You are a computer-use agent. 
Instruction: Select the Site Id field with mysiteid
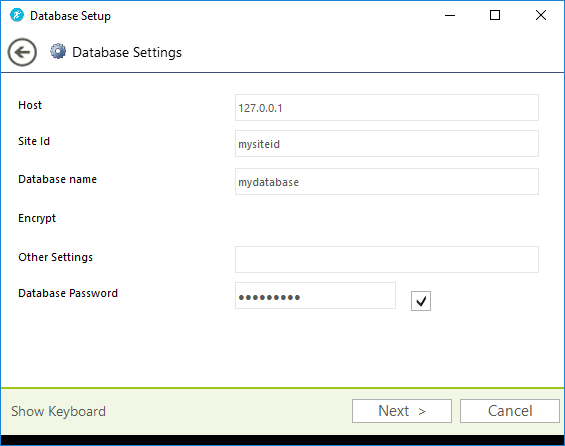[387, 144]
